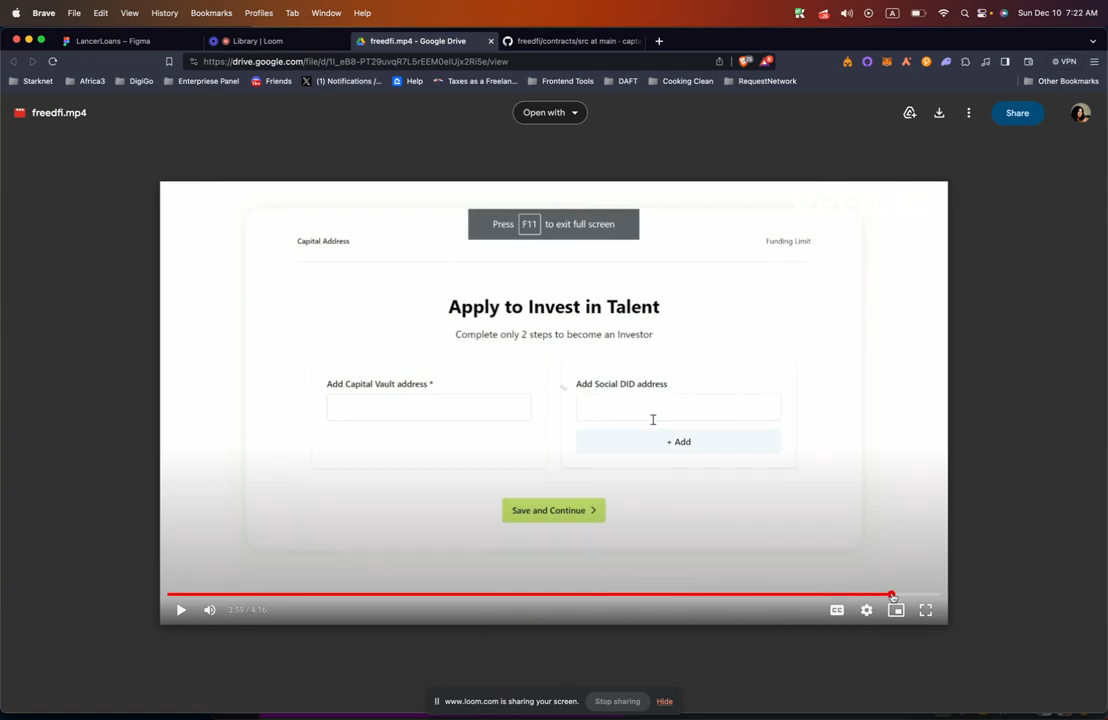Hide the Loom screen sharing bar

[x=664, y=702]
